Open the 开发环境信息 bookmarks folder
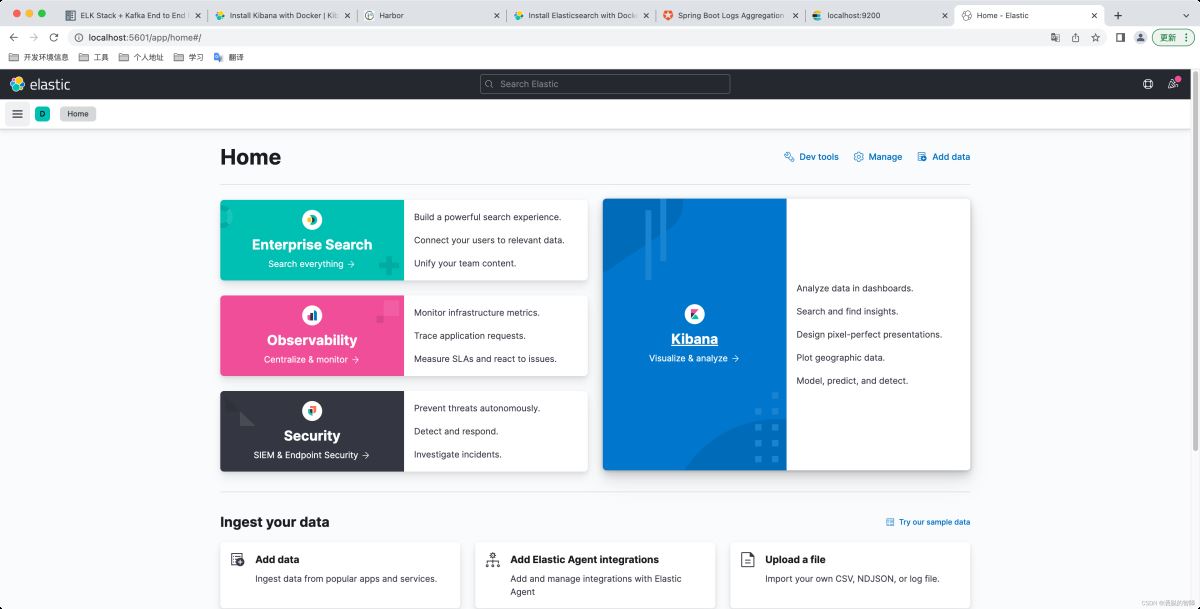Screen dimensions: 1200x609 [x=39, y=57]
